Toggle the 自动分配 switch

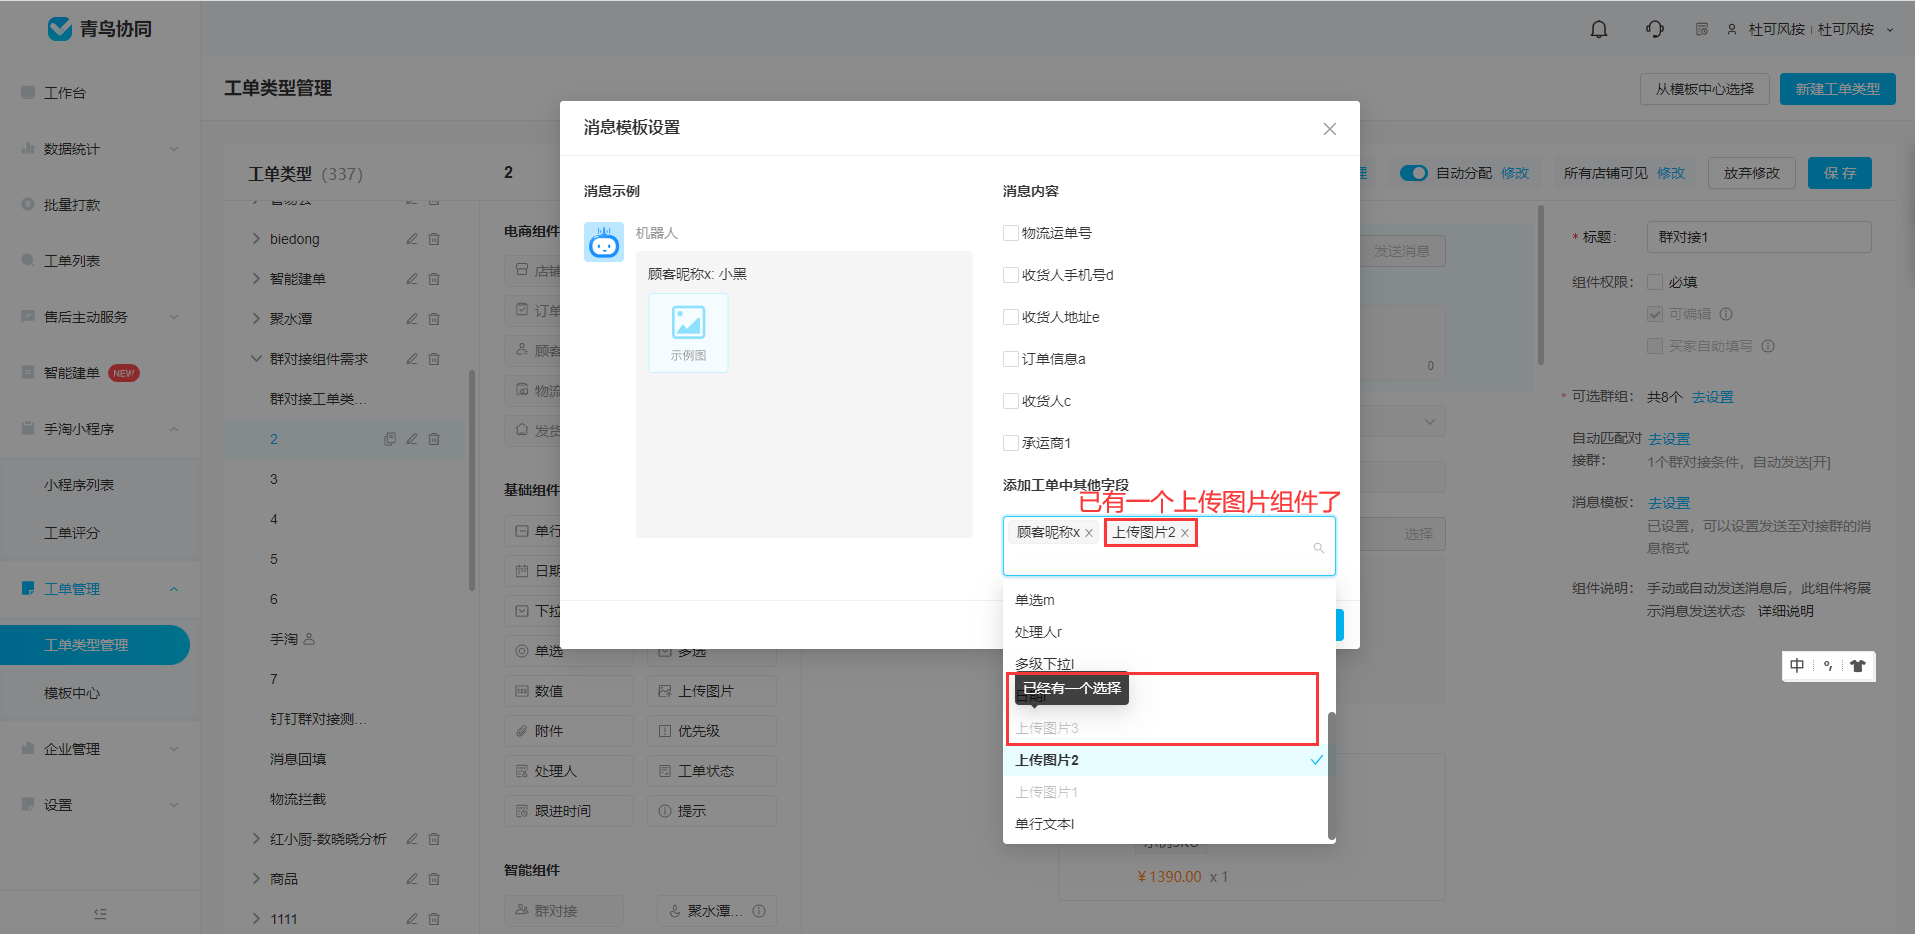click(x=1414, y=173)
